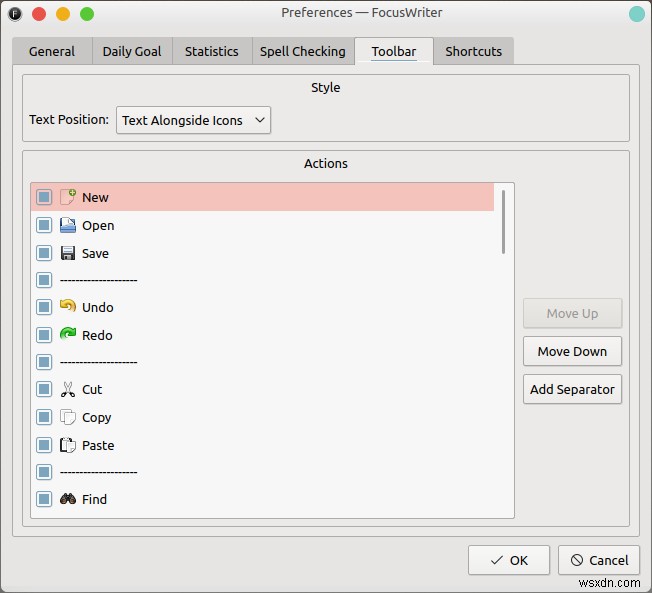
Task: Toggle the Undo action checkbox
Action: coord(44,307)
